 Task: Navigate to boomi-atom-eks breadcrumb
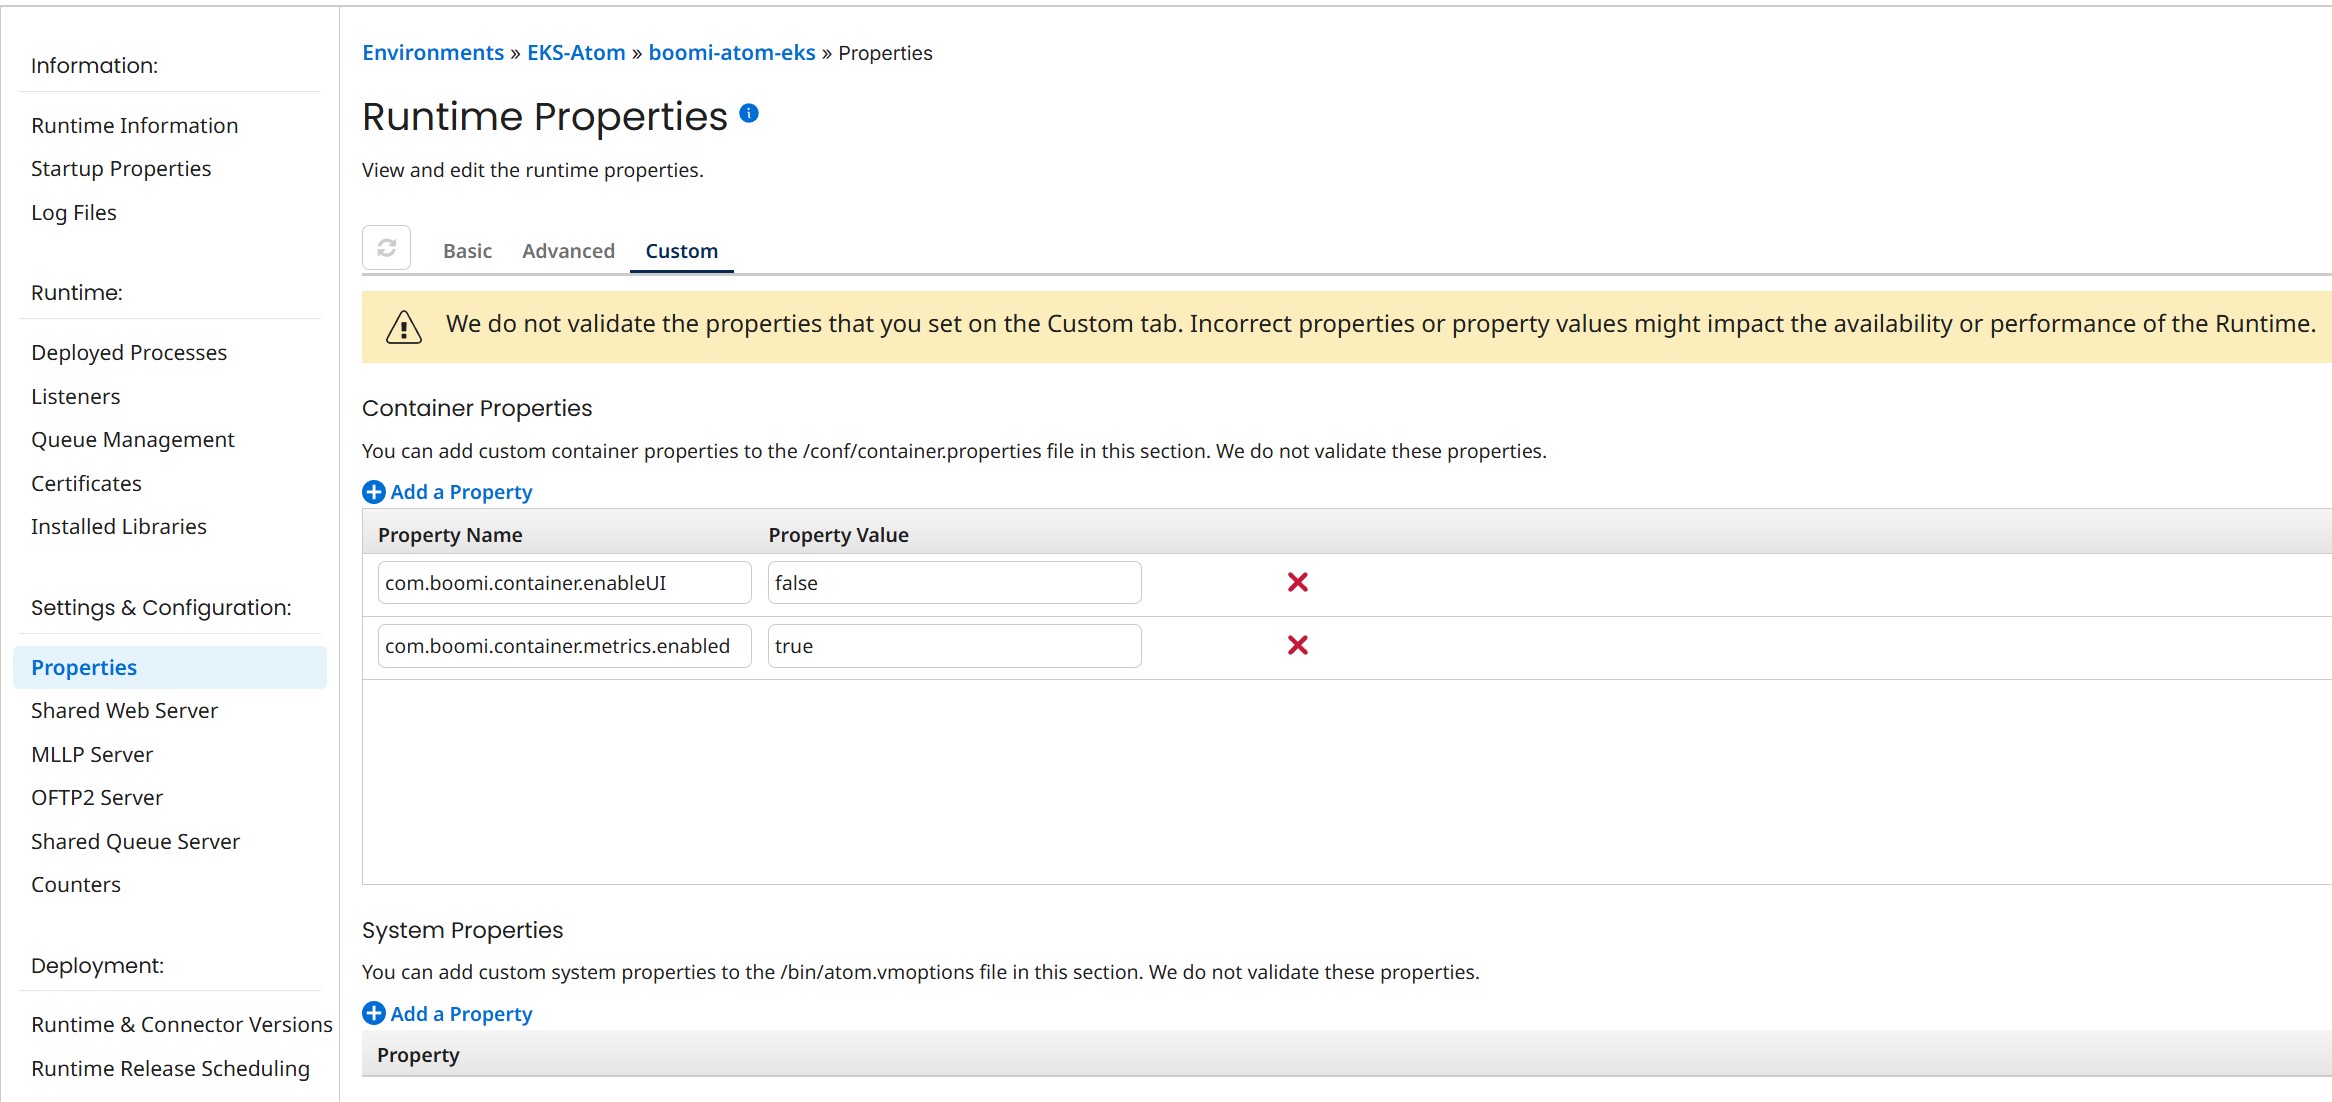coord(732,53)
